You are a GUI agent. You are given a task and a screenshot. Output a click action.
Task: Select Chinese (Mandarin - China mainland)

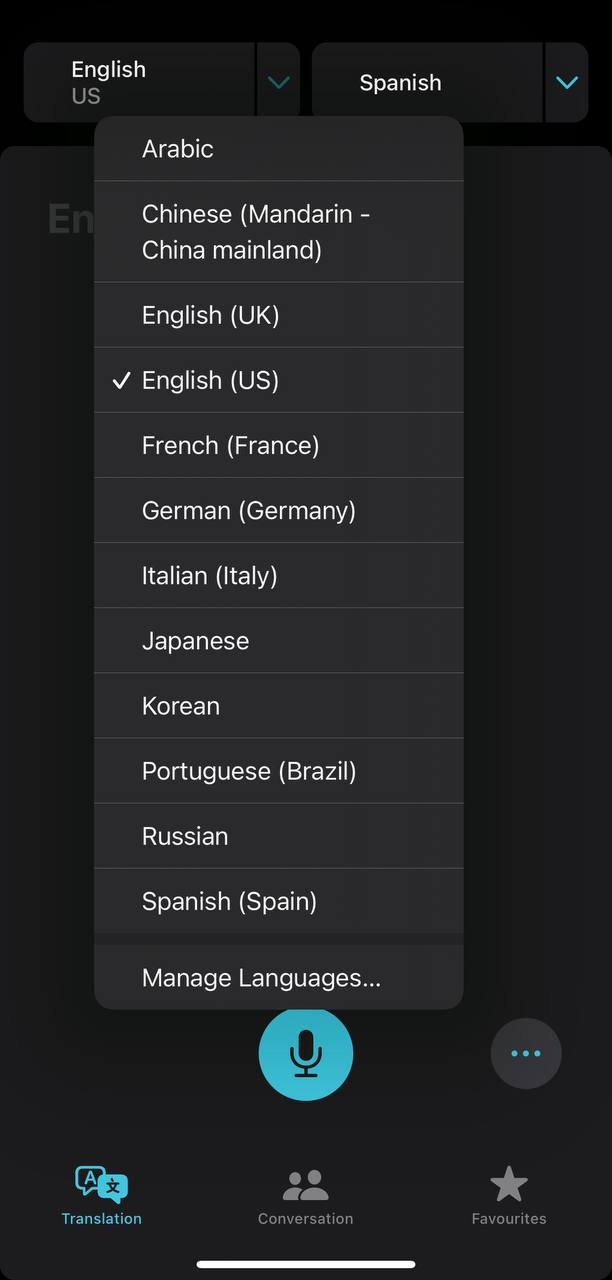tap(279, 232)
